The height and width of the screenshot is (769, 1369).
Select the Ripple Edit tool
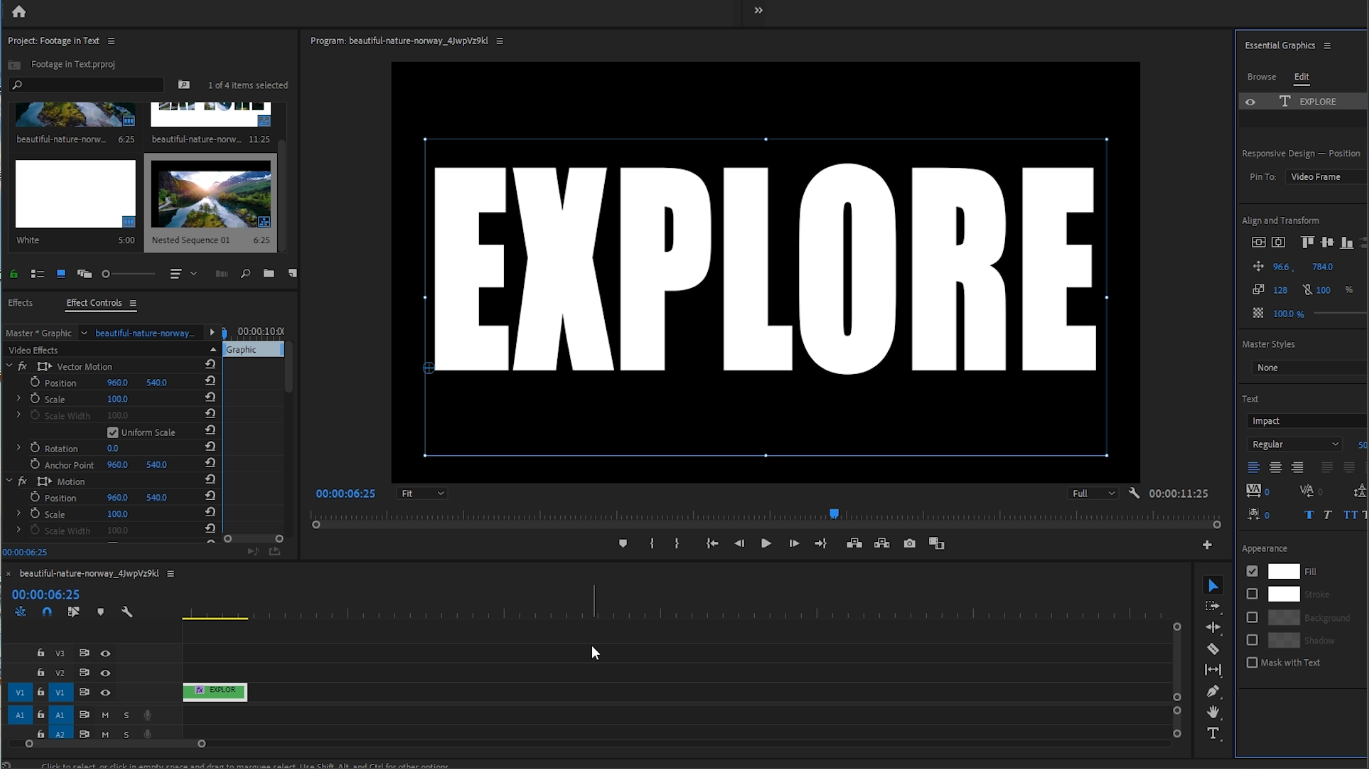(x=1213, y=627)
